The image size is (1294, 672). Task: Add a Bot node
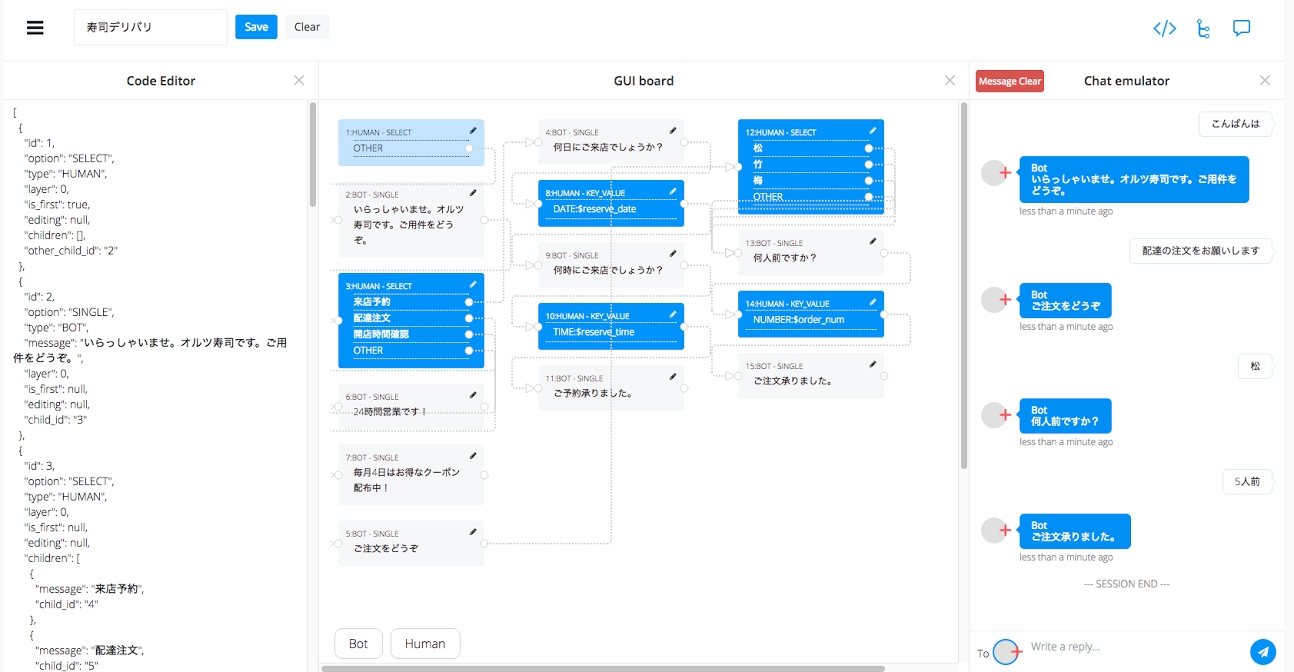click(x=358, y=643)
